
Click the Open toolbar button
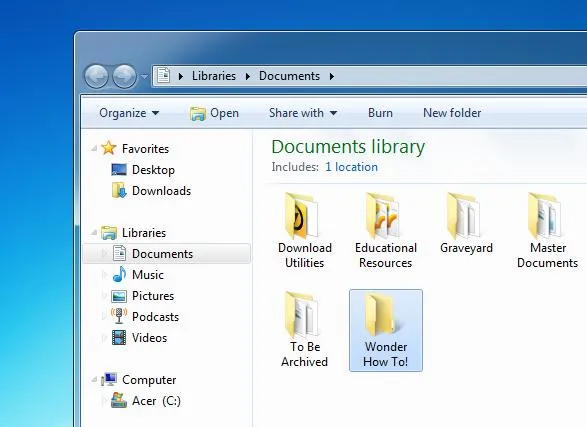[214, 113]
